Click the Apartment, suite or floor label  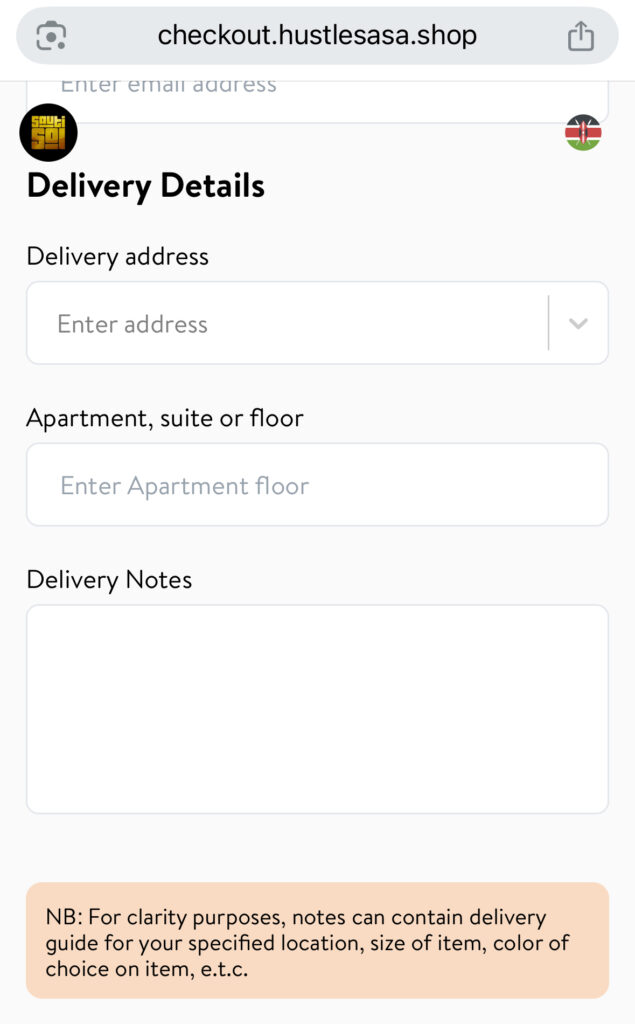(165, 418)
